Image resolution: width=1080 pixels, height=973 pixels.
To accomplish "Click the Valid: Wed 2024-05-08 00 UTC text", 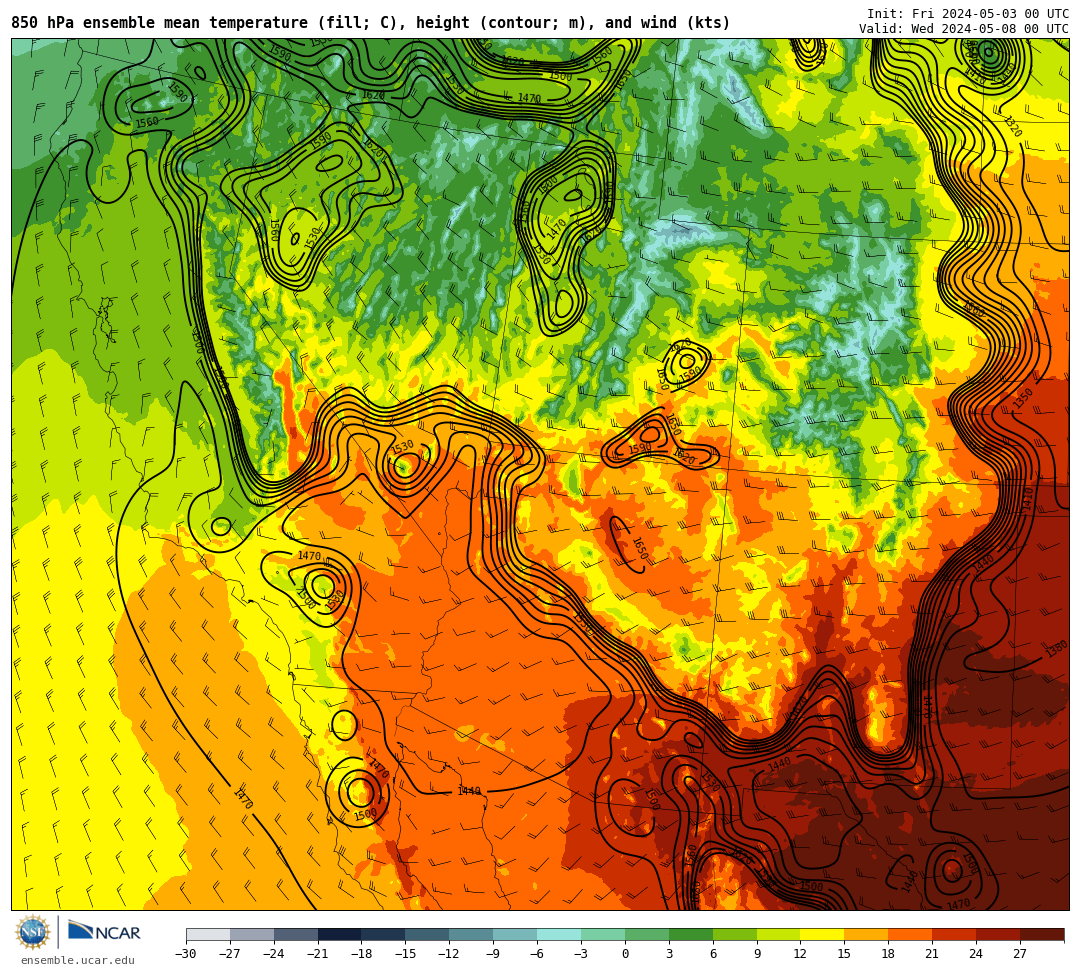I will tap(964, 29).
